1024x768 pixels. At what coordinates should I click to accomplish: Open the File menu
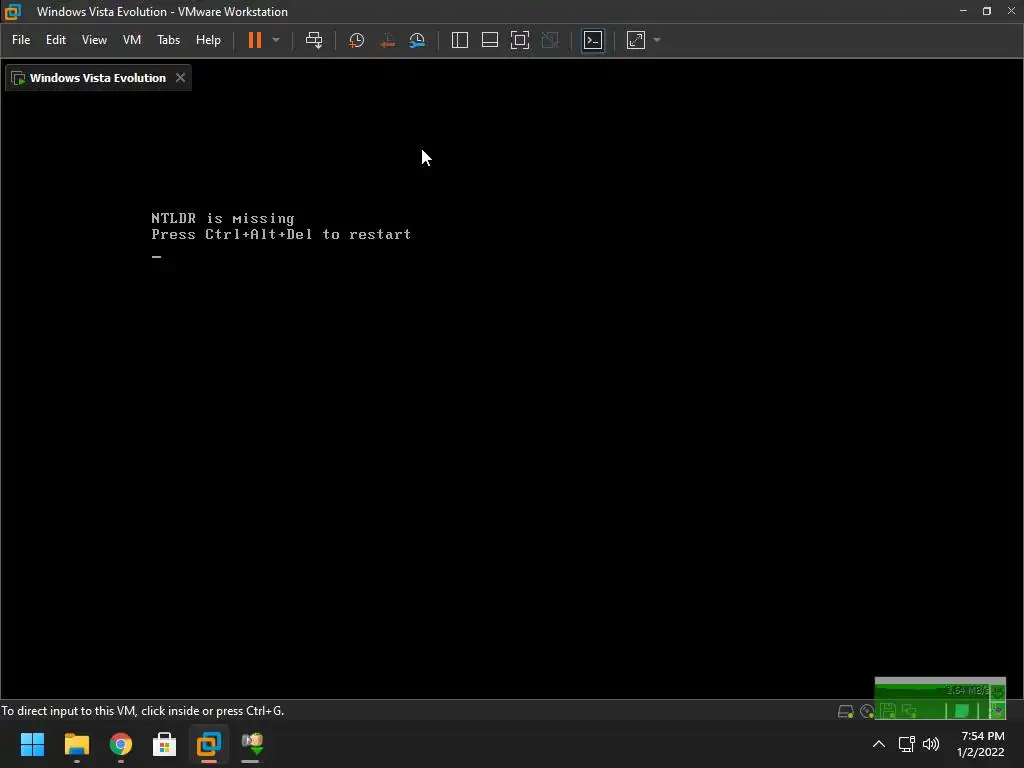[x=21, y=40]
